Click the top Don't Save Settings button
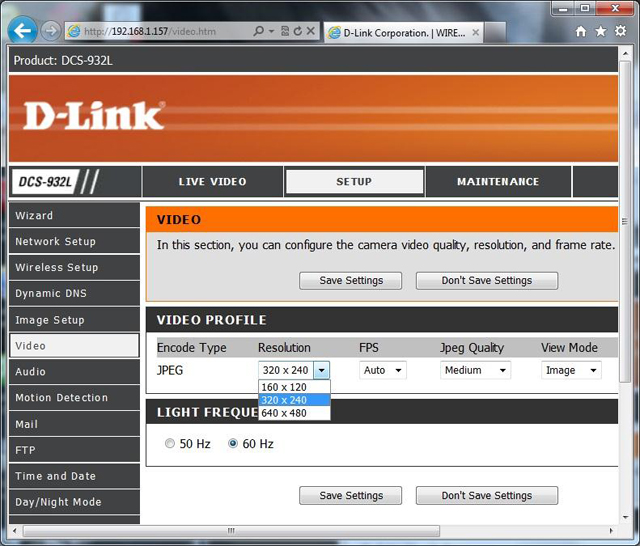The width and height of the screenshot is (640, 546). pos(487,281)
